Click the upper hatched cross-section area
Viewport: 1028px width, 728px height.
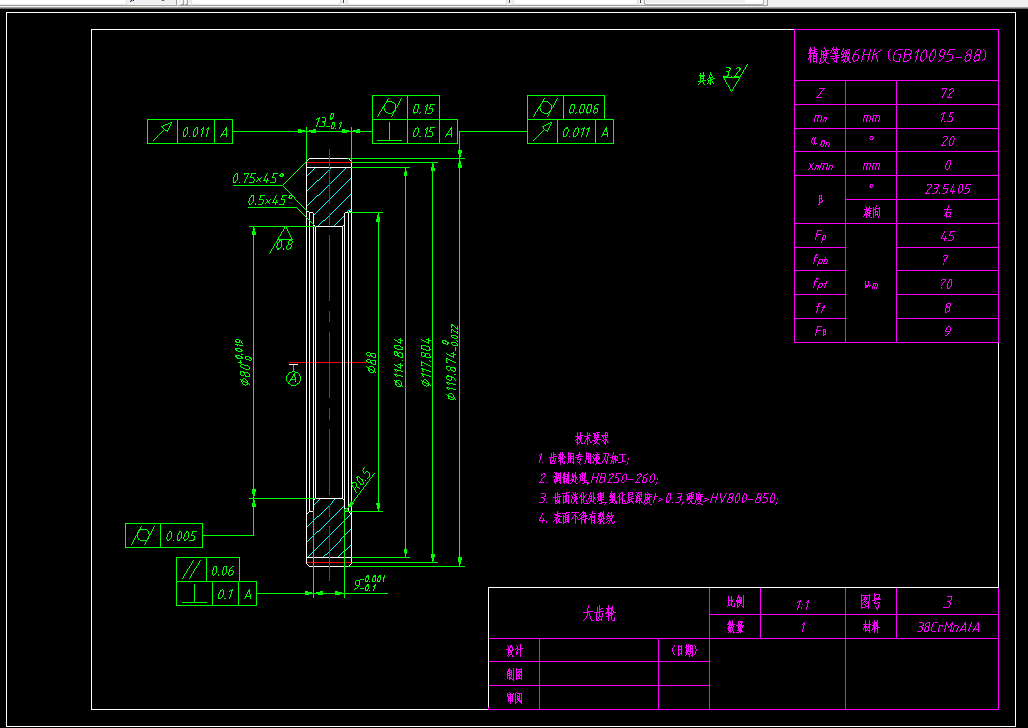(x=329, y=195)
